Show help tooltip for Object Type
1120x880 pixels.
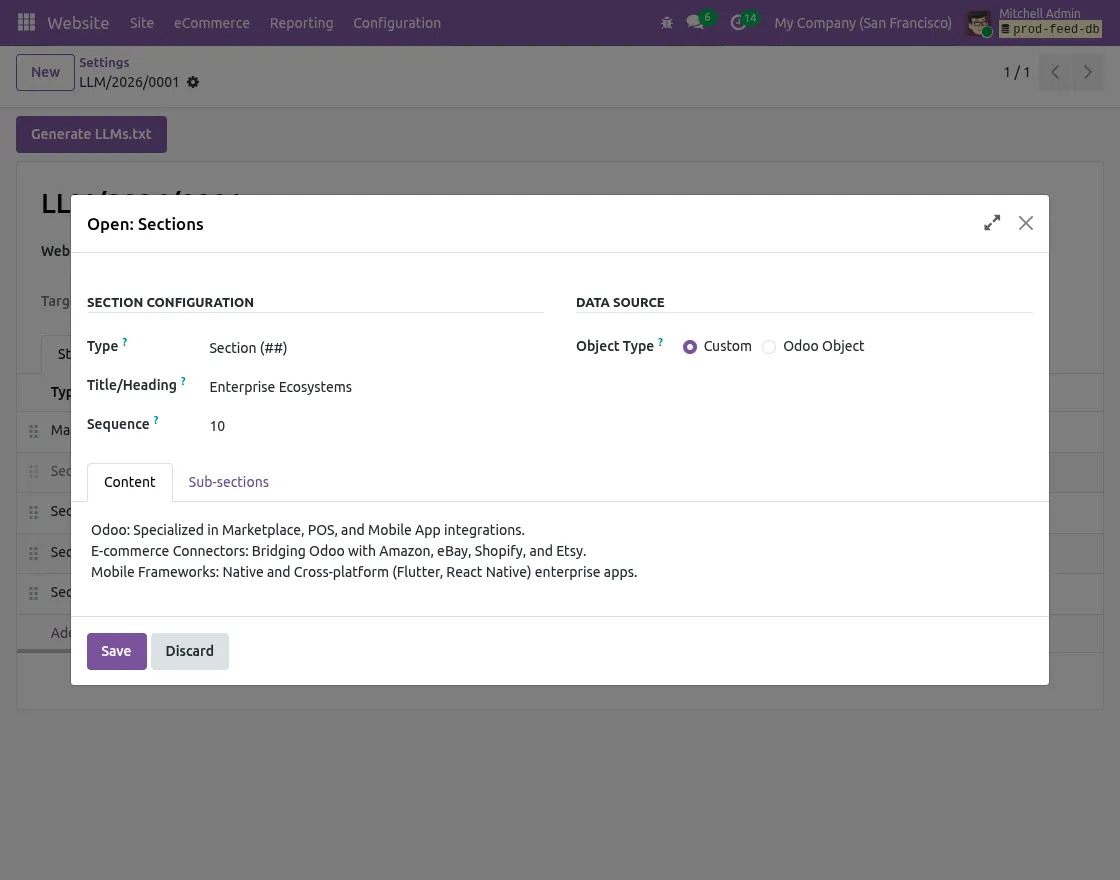point(660,342)
